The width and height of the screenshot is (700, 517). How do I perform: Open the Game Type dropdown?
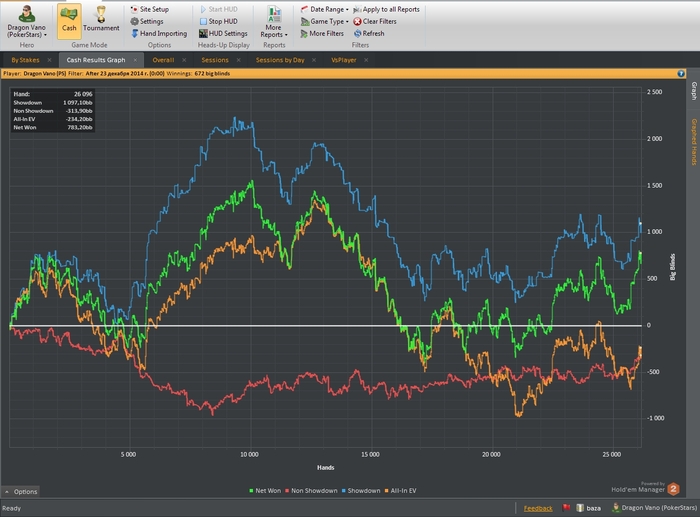click(x=329, y=21)
